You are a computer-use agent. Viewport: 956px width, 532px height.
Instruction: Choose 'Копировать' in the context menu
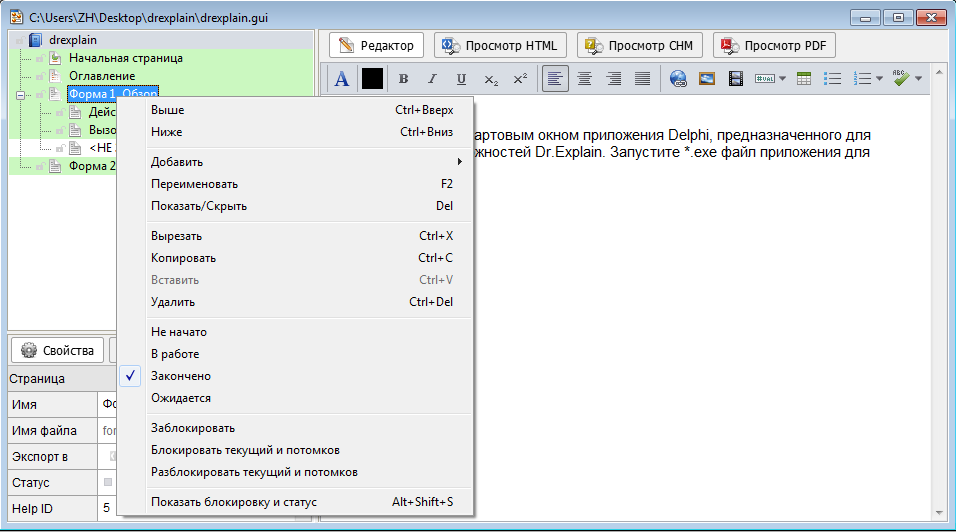point(183,258)
